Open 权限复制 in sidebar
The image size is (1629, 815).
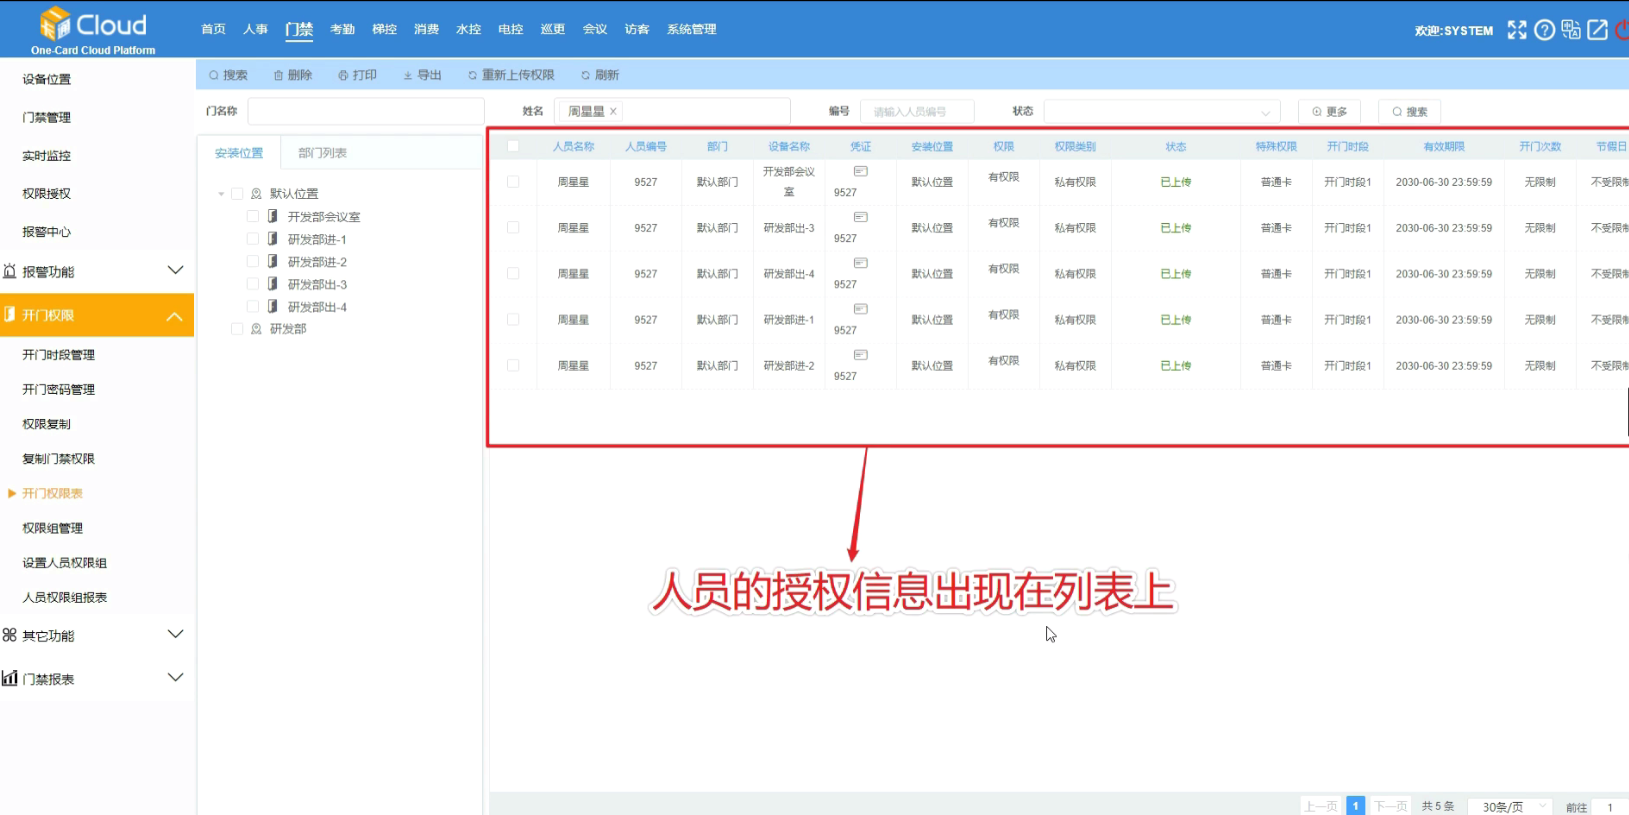pyautogui.click(x=47, y=424)
